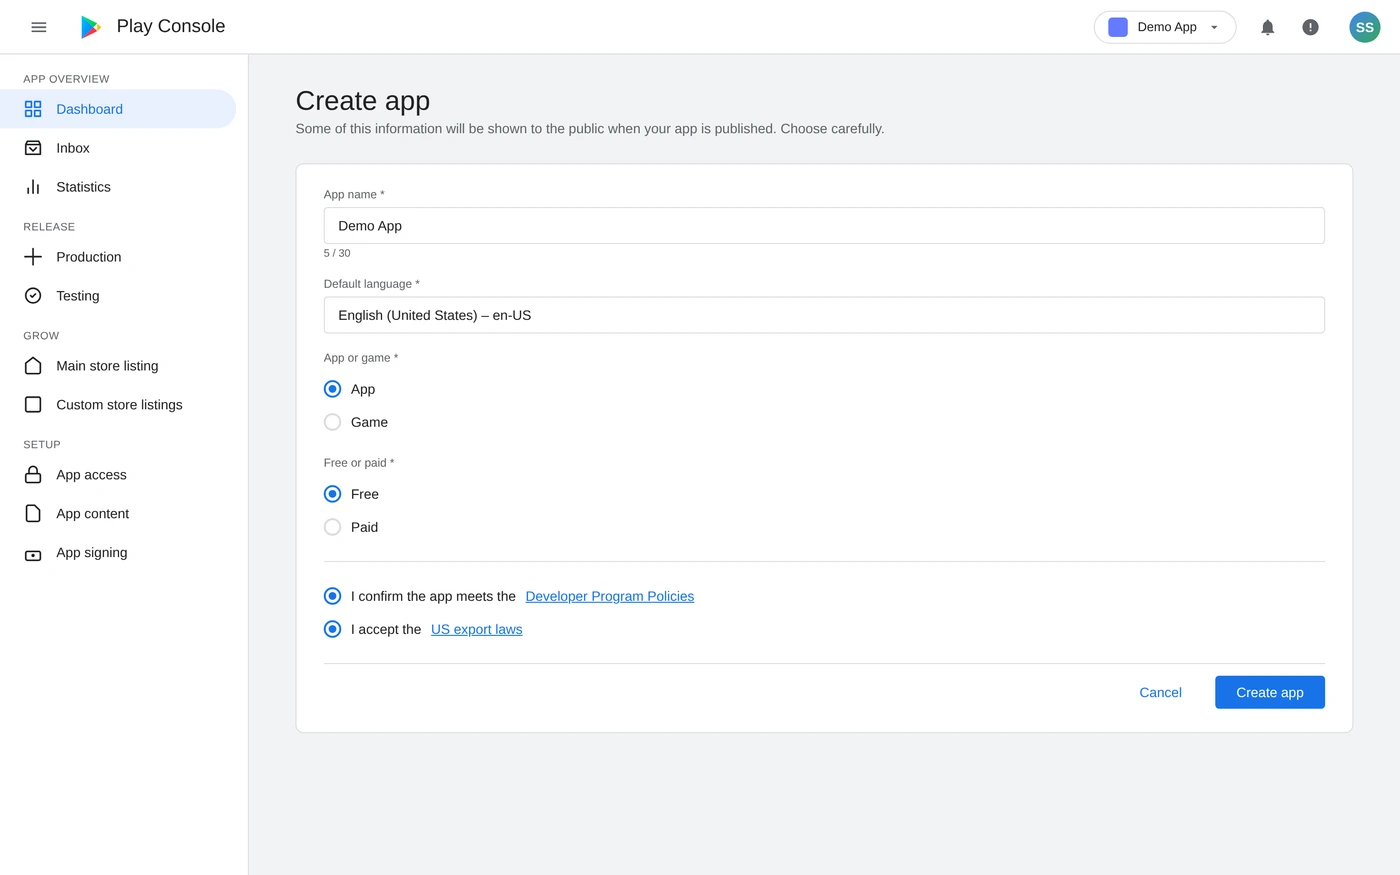Go to Main store listing
This screenshot has width=1400, height=875.
click(x=107, y=365)
